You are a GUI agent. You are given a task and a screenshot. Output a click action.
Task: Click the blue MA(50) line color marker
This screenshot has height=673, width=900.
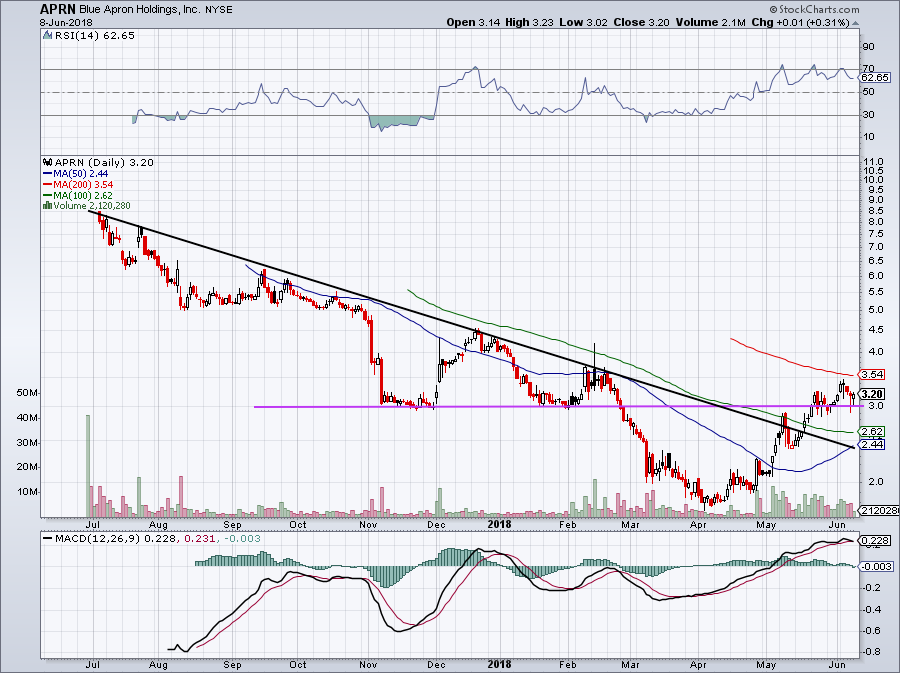click(48, 174)
